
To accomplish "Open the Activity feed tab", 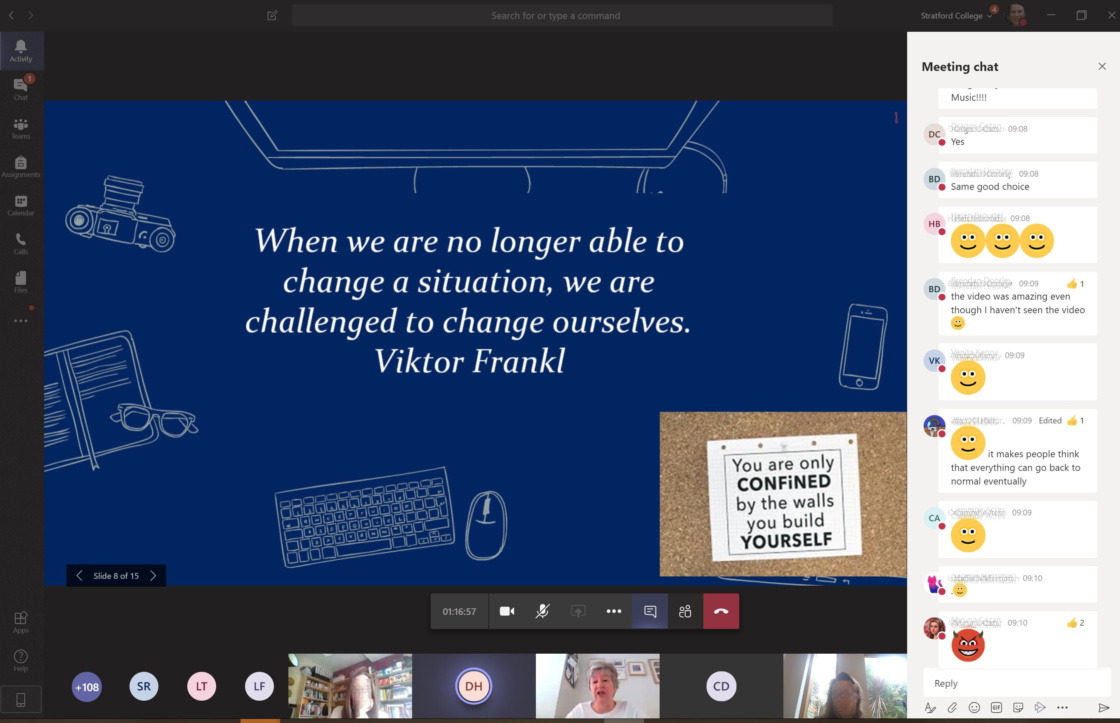I will point(20,48).
